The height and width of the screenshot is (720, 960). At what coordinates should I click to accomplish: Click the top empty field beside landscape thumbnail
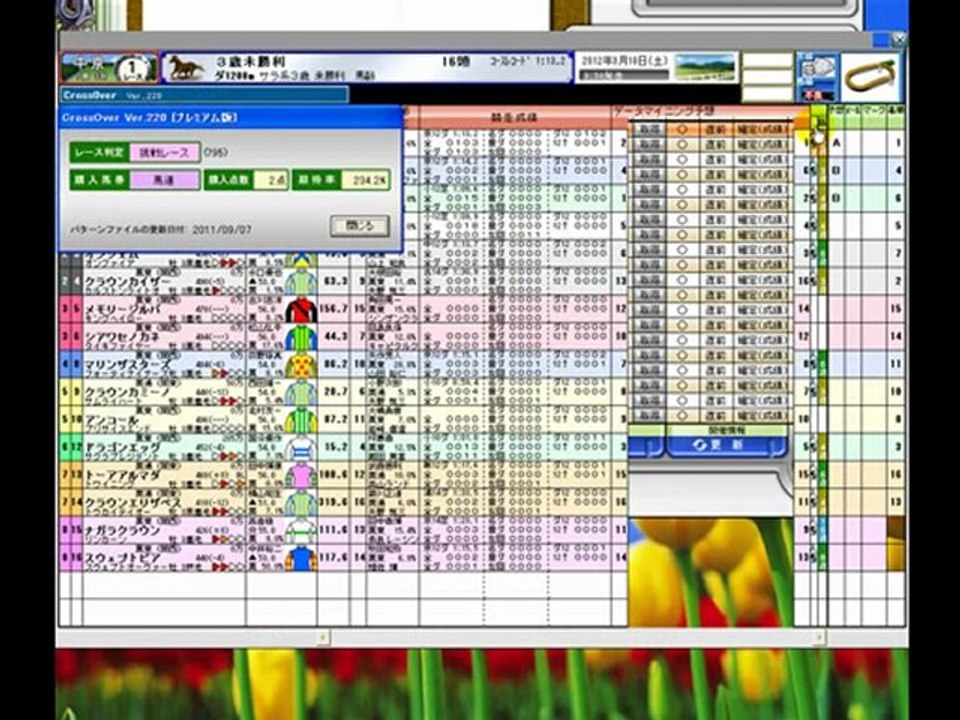[x=767, y=61]
